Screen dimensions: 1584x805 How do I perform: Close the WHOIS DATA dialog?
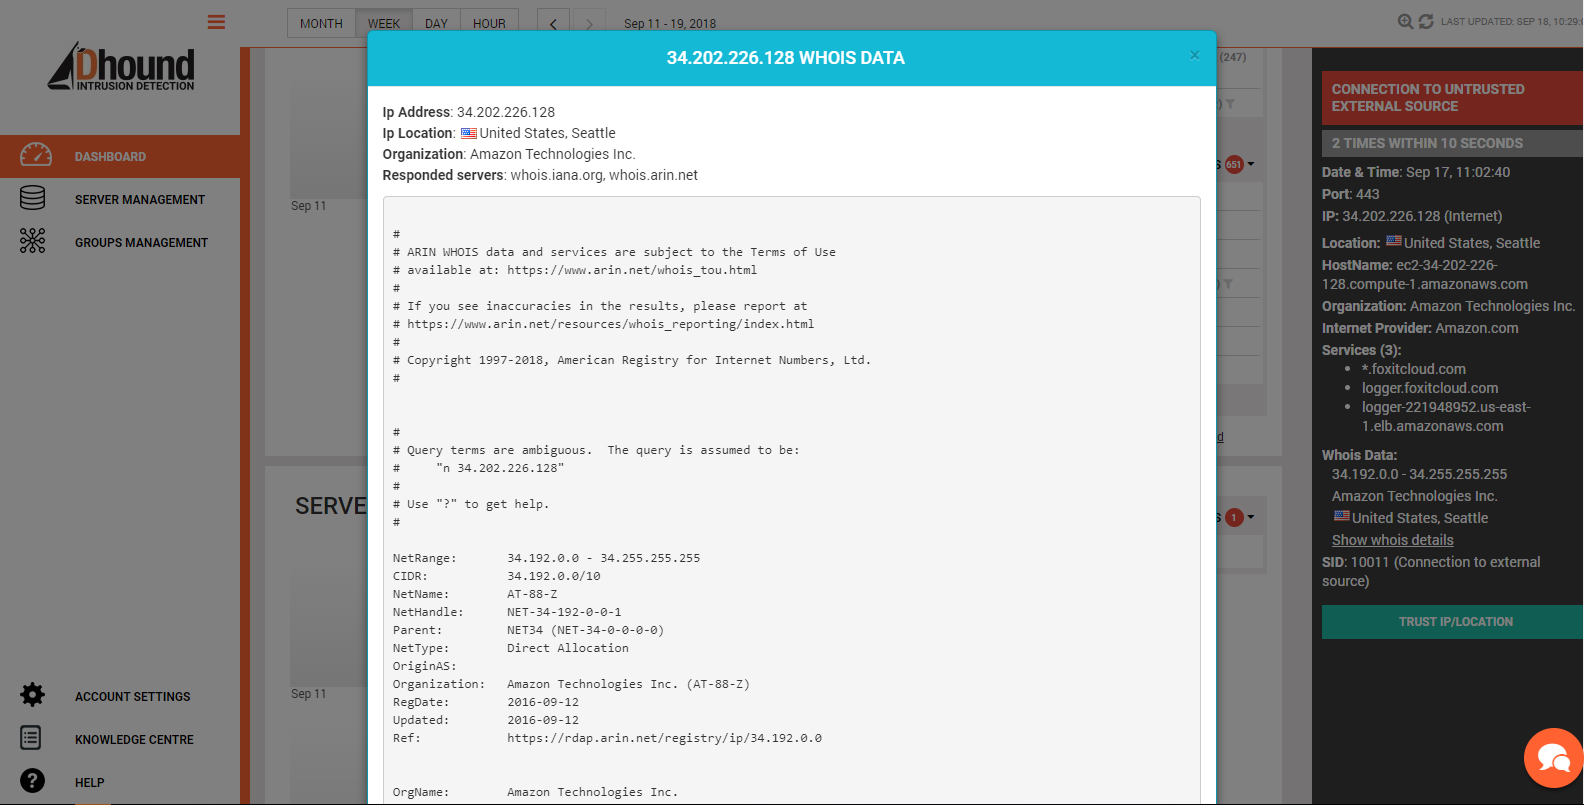1194,55
